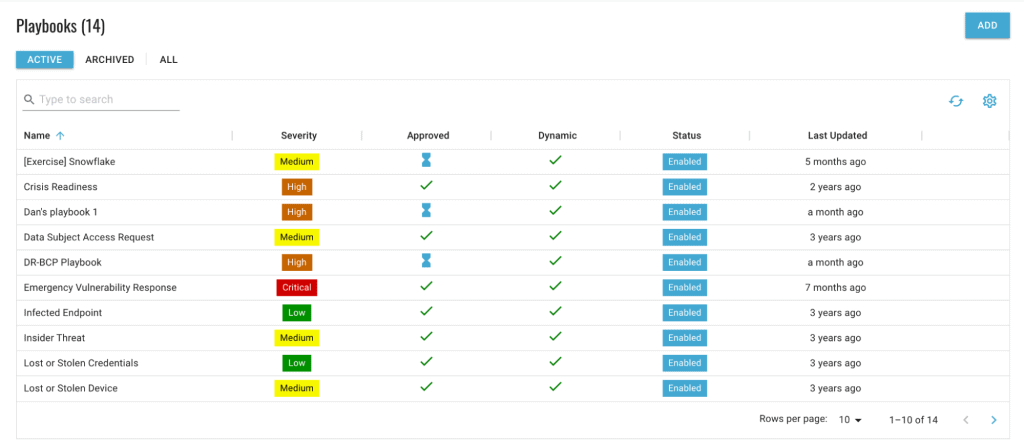This screenshot has height=447, width=1024.
Task: Click Approved checkmark for Lost or Stolen Credentials
Action: click(x=426, y=361)
